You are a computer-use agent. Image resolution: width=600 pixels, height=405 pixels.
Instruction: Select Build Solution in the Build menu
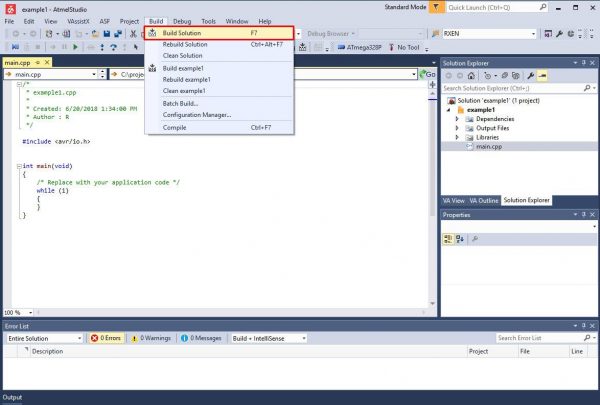(x=219, y=33)
